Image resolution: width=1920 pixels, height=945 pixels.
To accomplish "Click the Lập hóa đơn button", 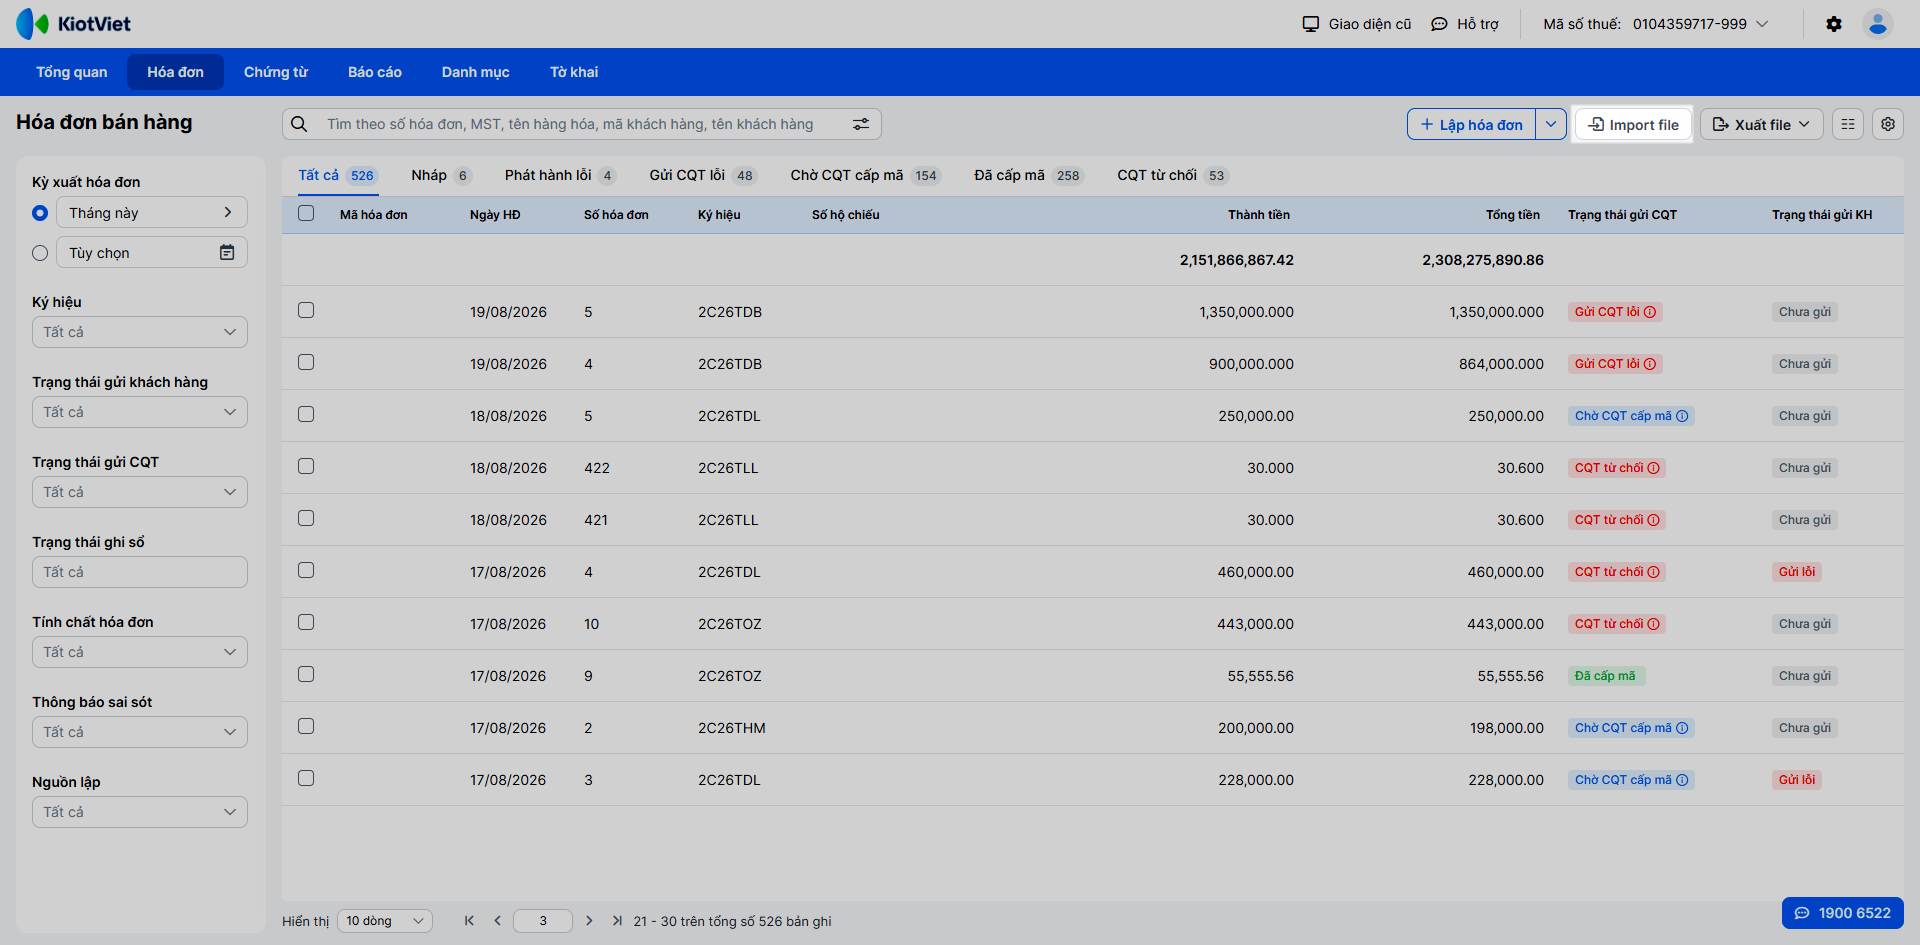I will click(1472, 124).
